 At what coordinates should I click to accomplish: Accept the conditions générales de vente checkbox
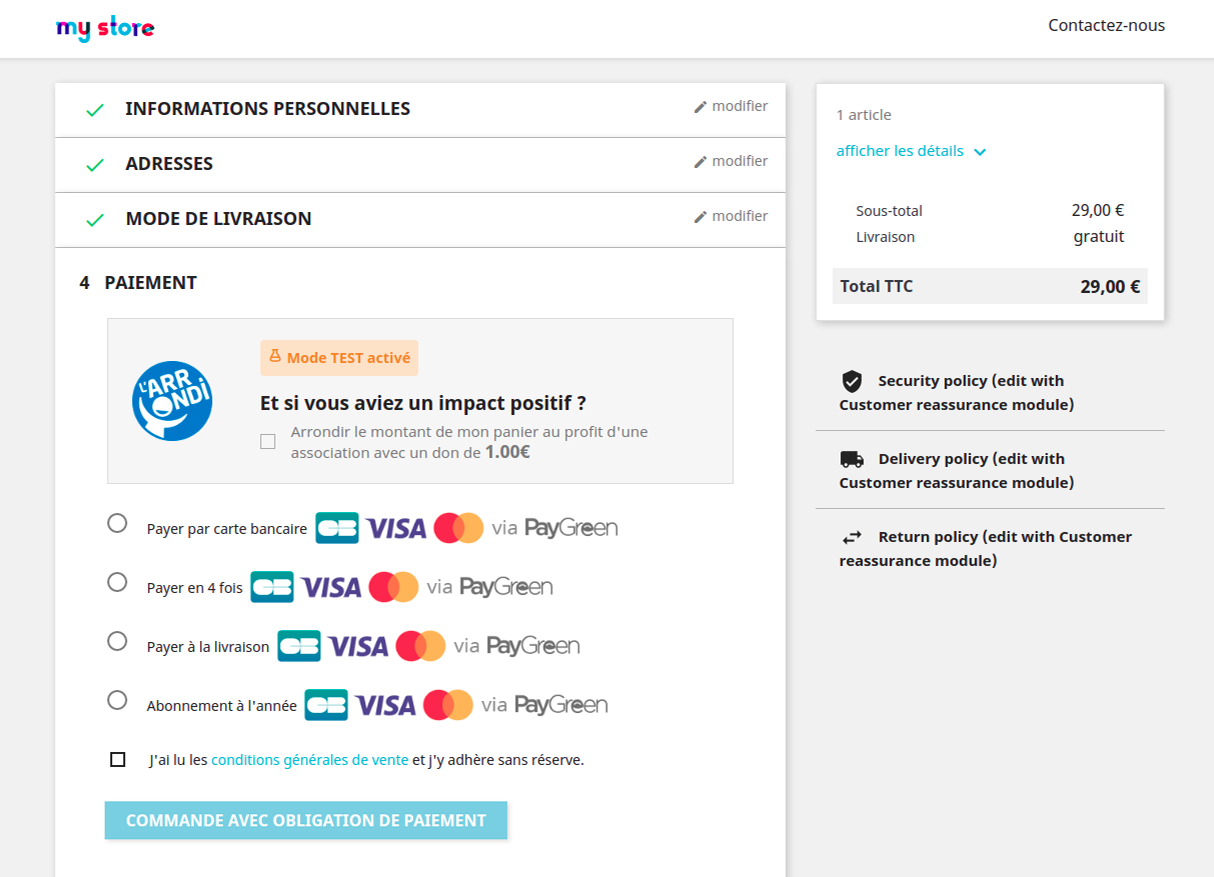118,760
